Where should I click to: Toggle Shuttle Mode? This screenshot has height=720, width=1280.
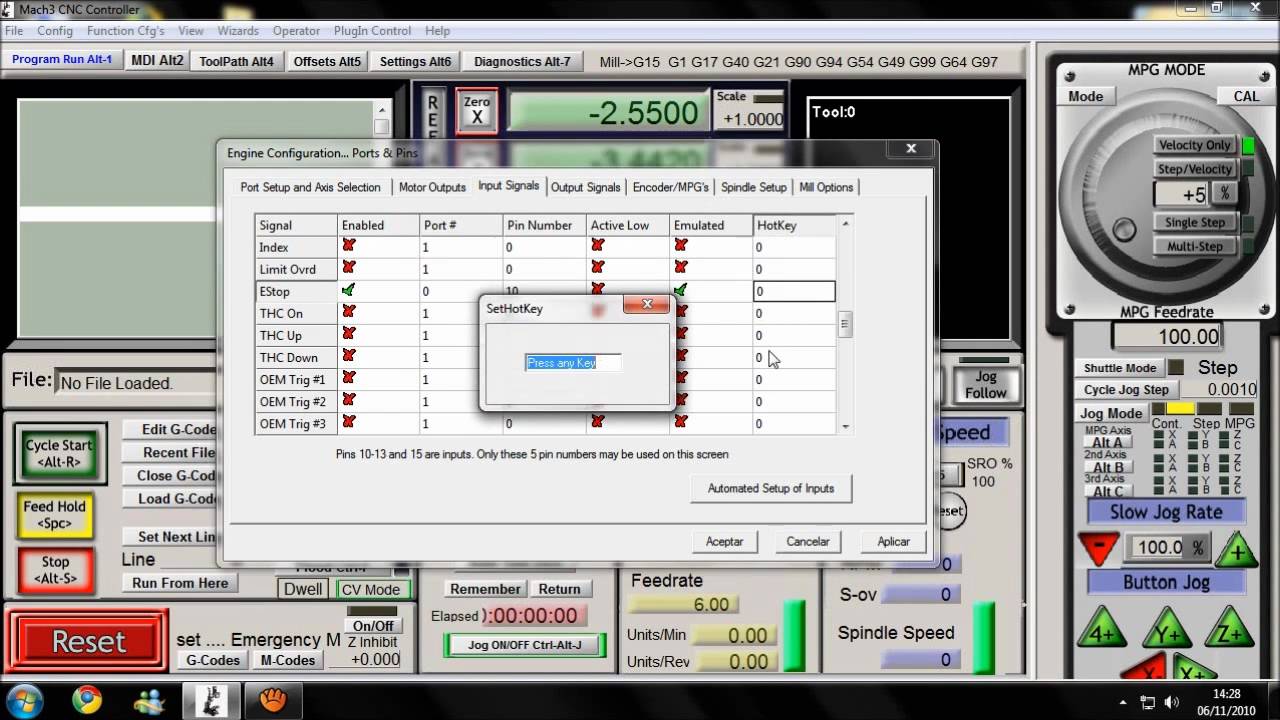click(x=1120, y=368)
